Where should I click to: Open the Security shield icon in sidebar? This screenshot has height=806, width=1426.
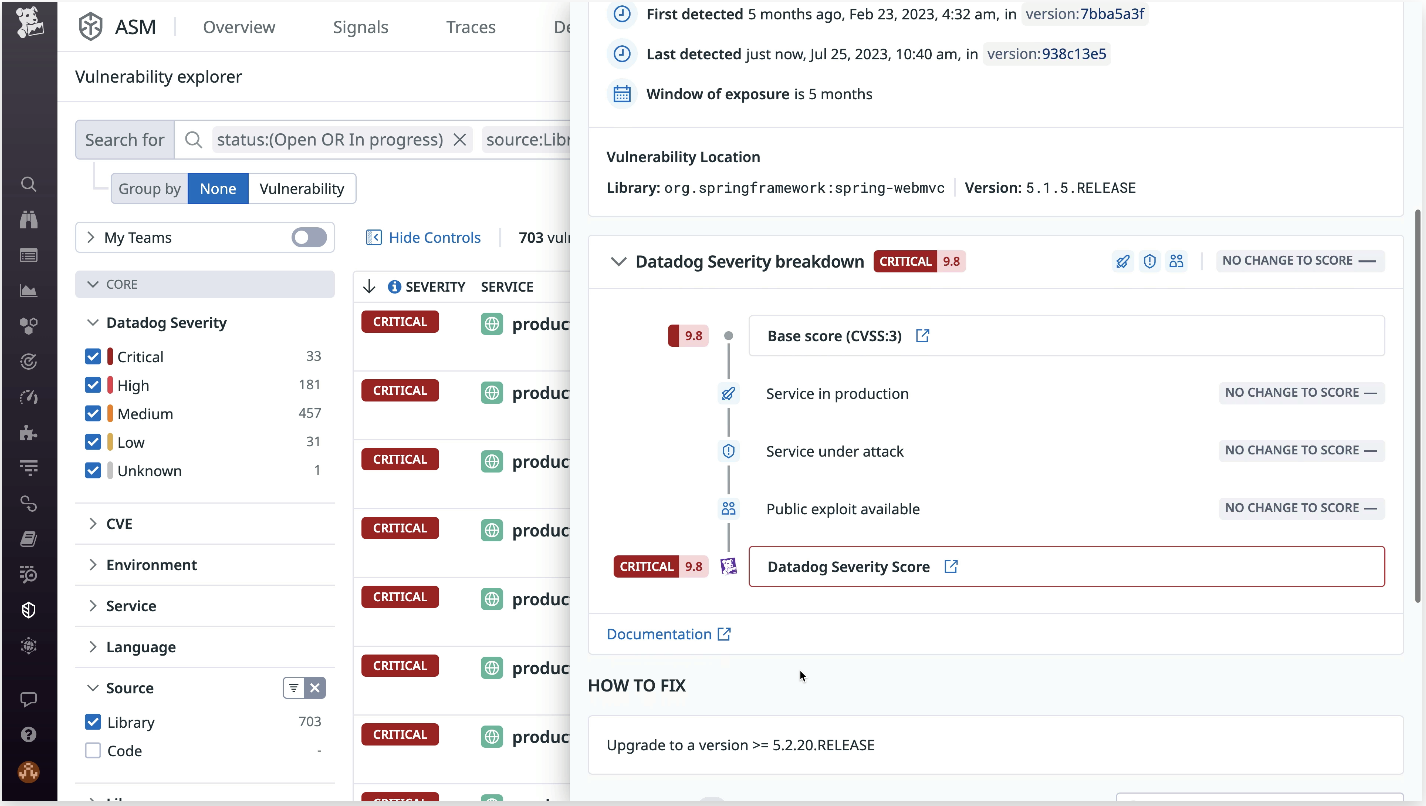coord(29,610)
